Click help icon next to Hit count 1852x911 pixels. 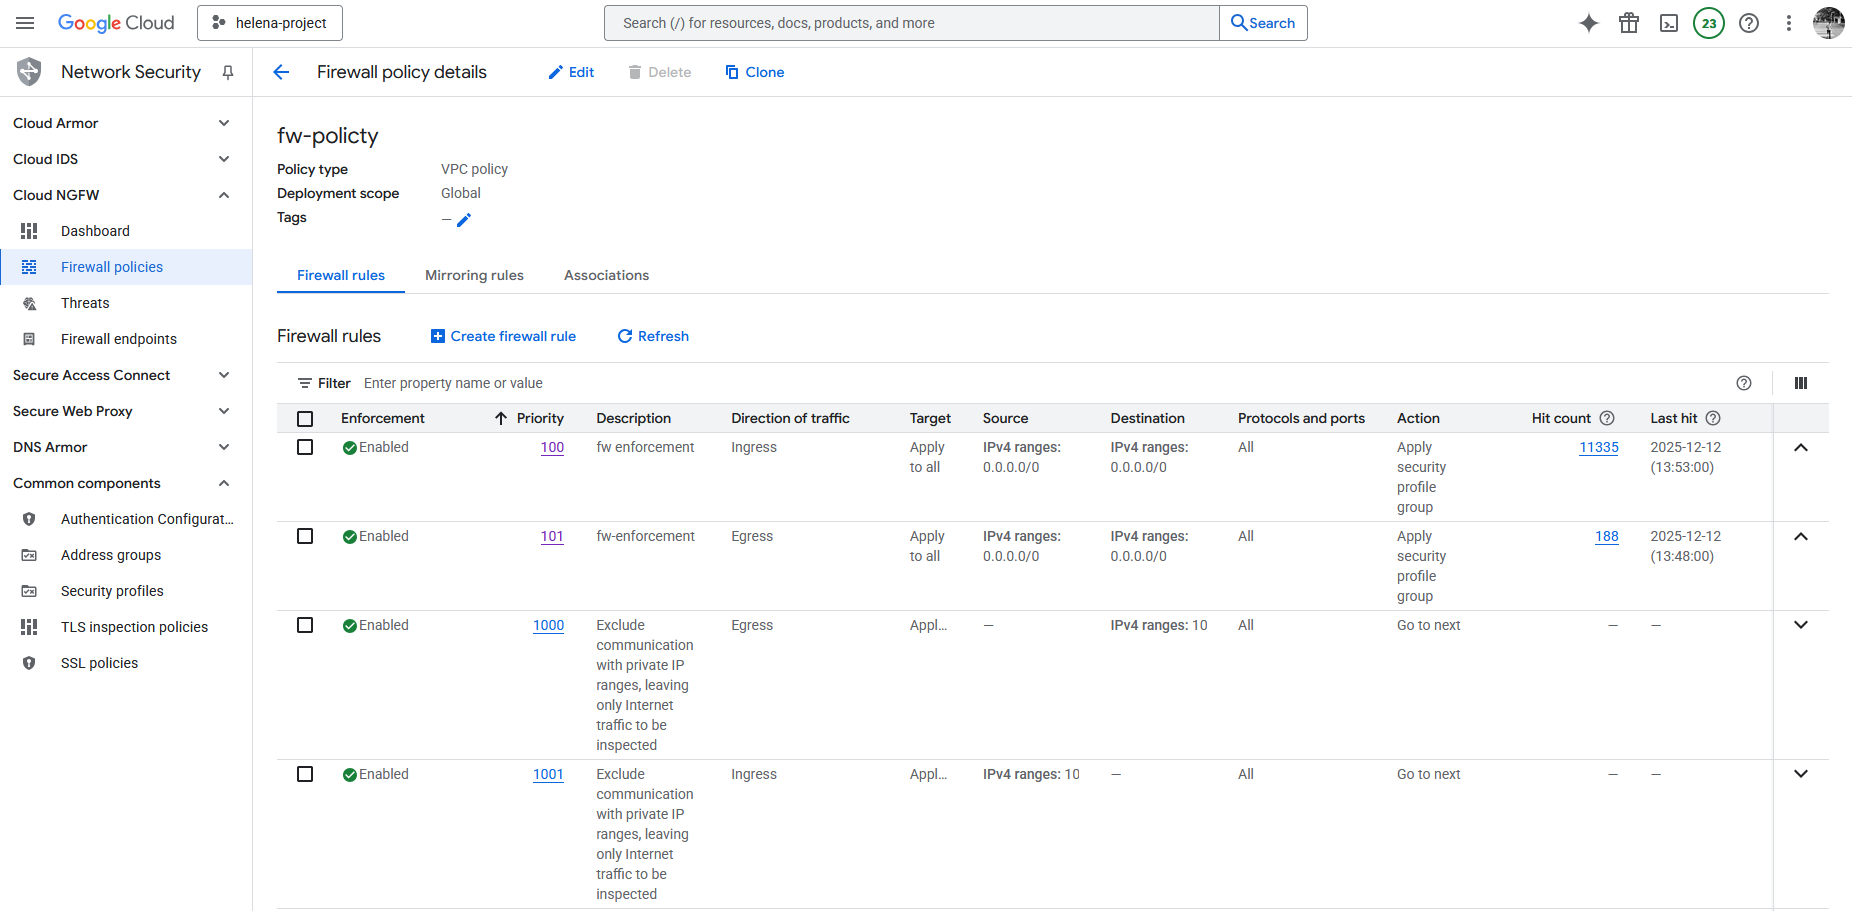click(1607, 418)
